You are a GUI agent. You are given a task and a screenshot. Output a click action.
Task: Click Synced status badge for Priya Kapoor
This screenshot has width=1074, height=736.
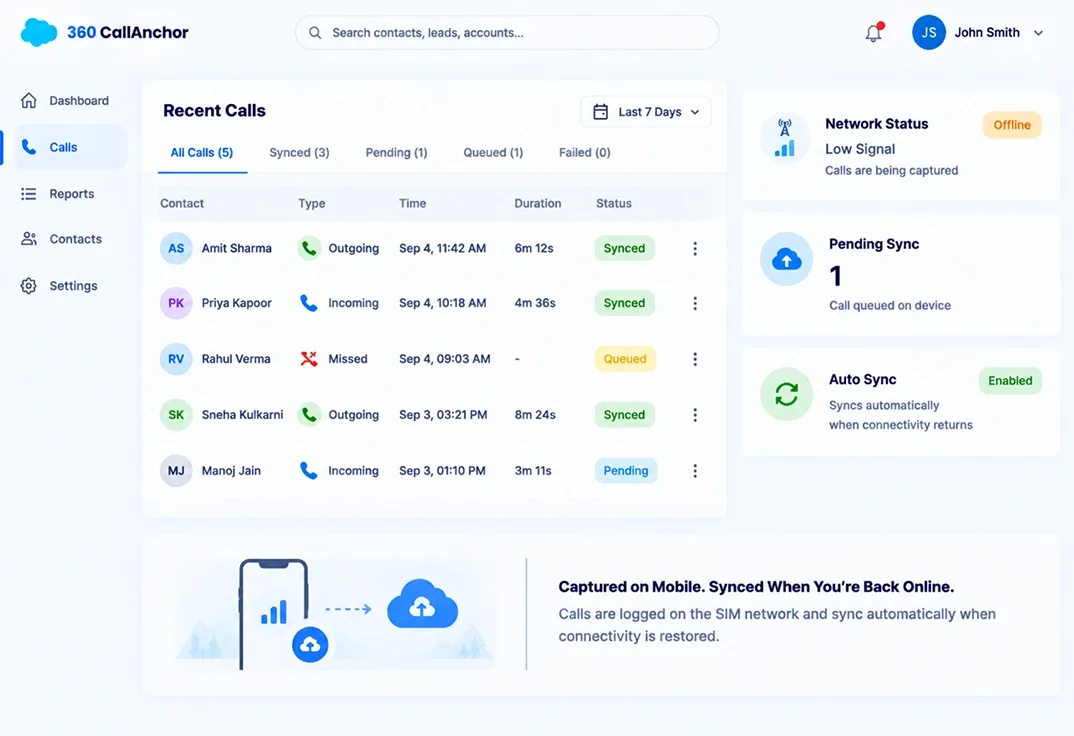(x=624, y=303)
